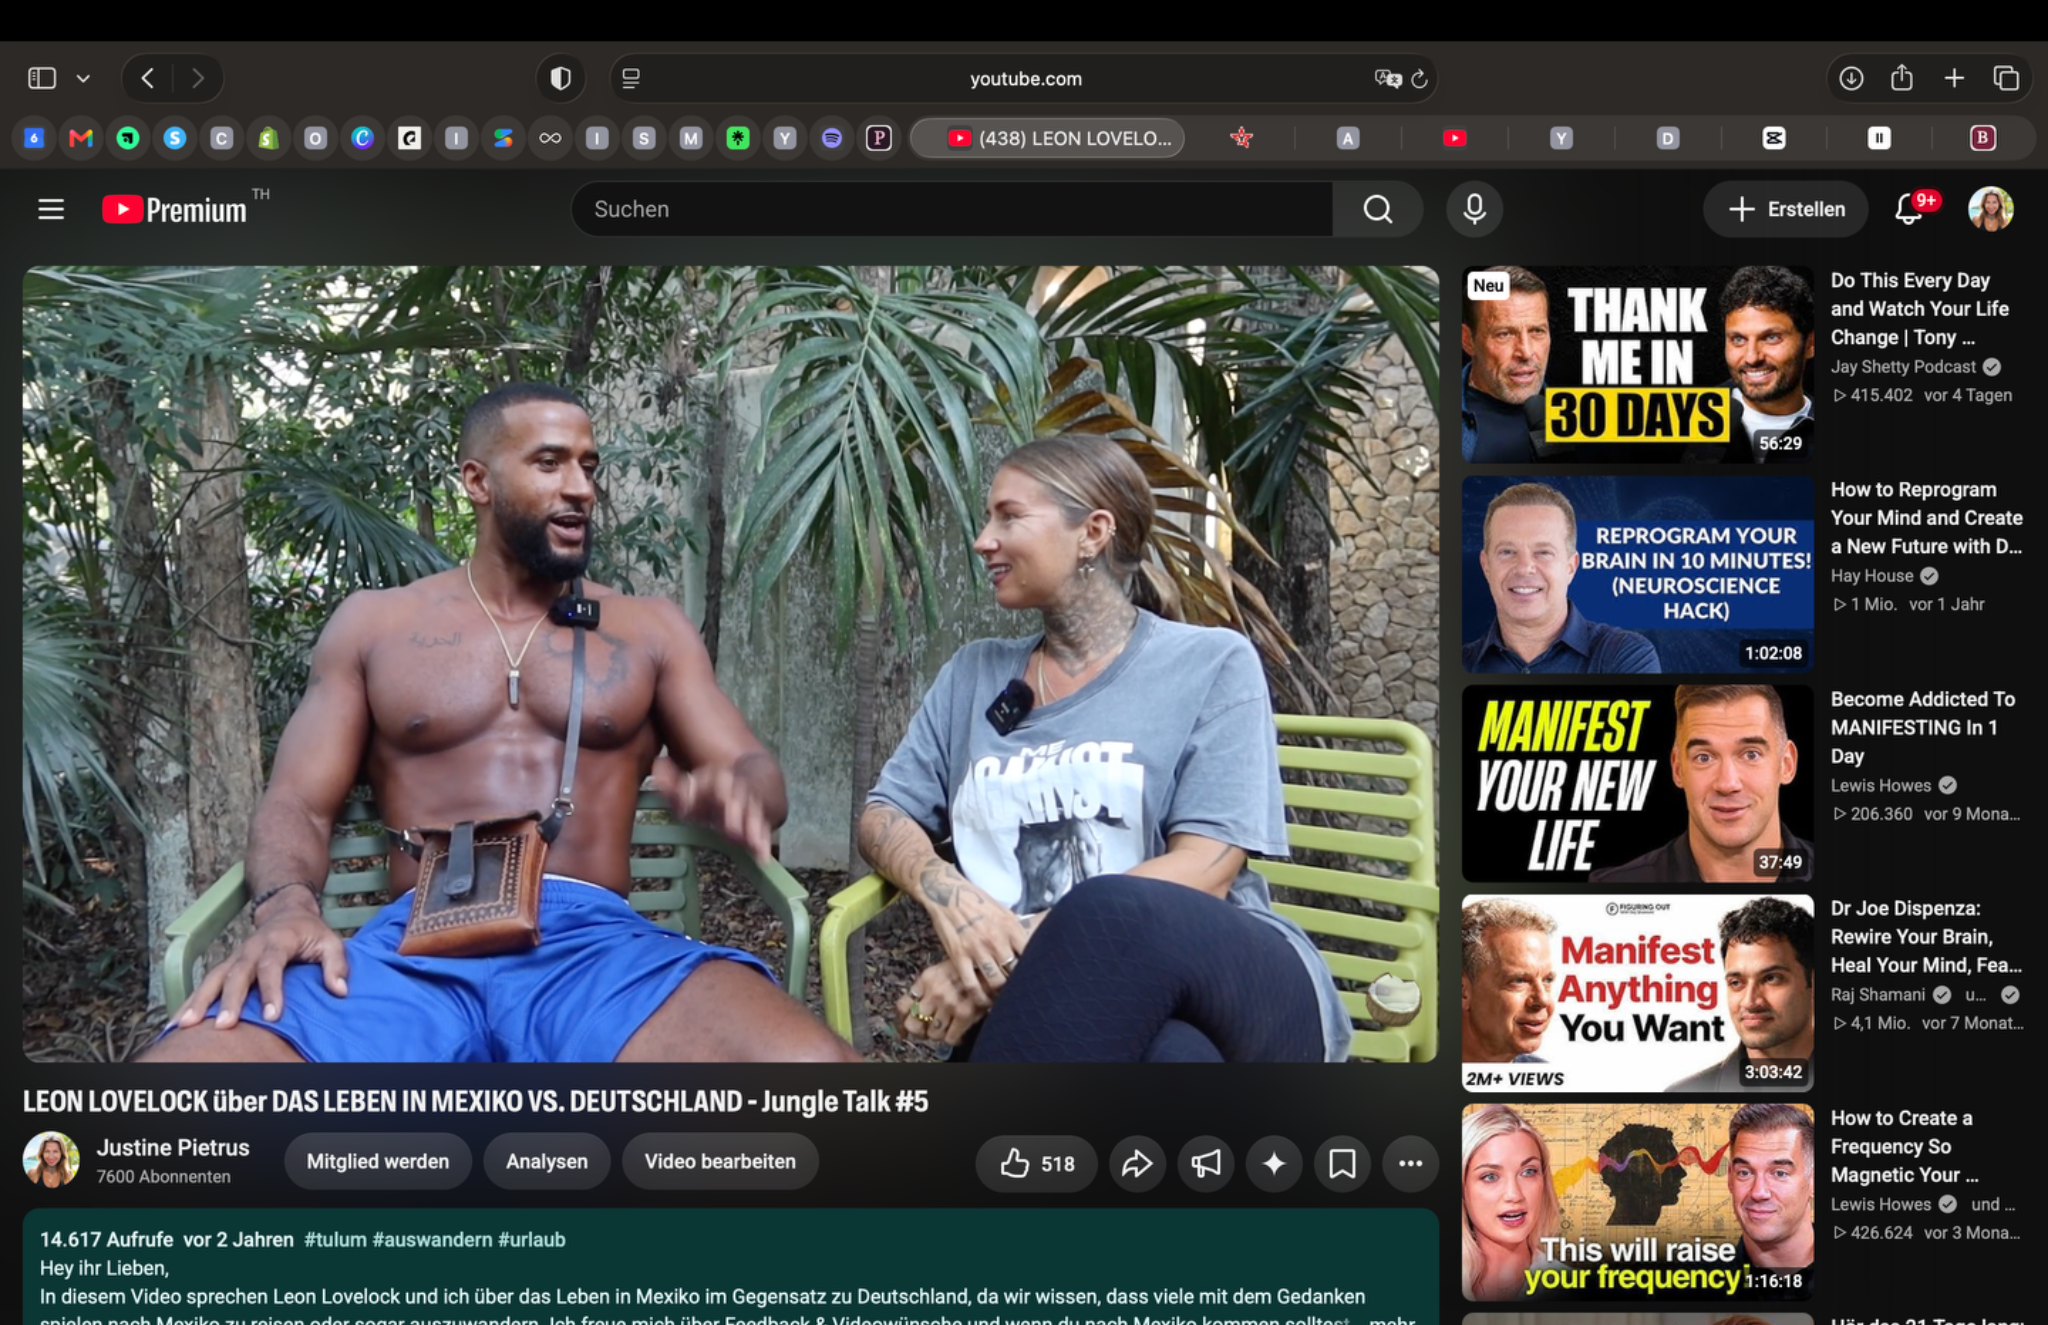2048x1325 pixels.
Task: Open the three-dot more actions menu
Action: pos(1410,1163)
